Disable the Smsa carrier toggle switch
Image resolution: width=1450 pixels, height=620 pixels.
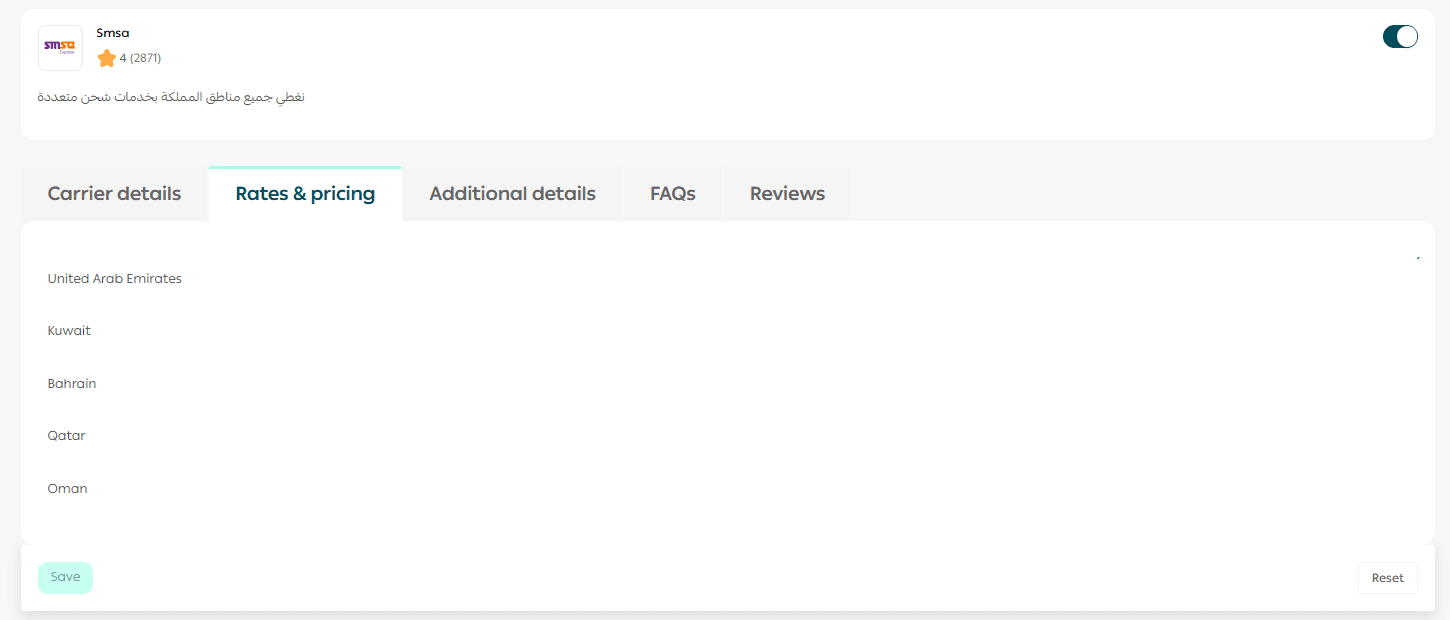(1399, 37)
